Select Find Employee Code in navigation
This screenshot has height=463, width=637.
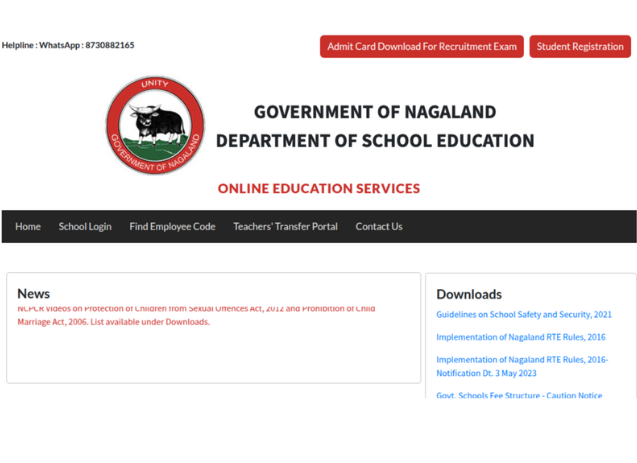point(172,227)
